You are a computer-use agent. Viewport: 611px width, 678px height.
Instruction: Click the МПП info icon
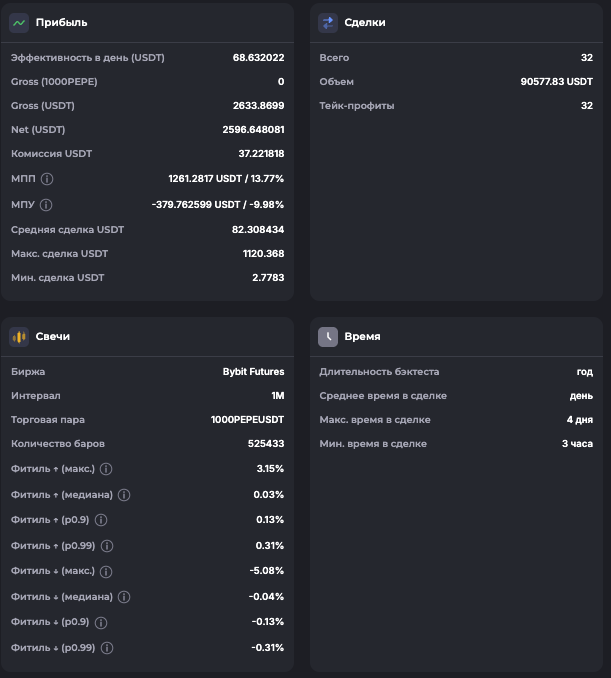point(47,179)
